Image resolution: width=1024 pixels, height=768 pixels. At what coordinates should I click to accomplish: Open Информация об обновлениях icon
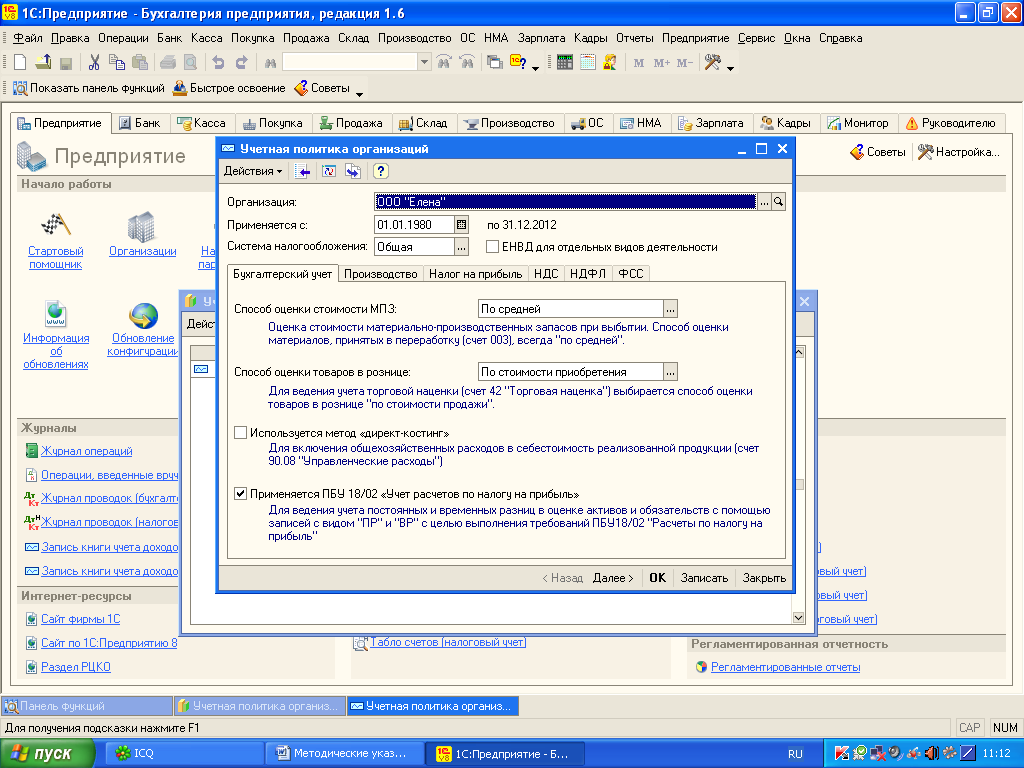tap(56, 314)
